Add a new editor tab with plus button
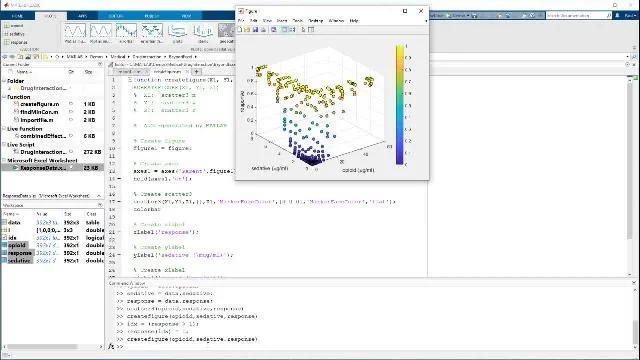Screen dimensions: 640x360 coord(196,72)
